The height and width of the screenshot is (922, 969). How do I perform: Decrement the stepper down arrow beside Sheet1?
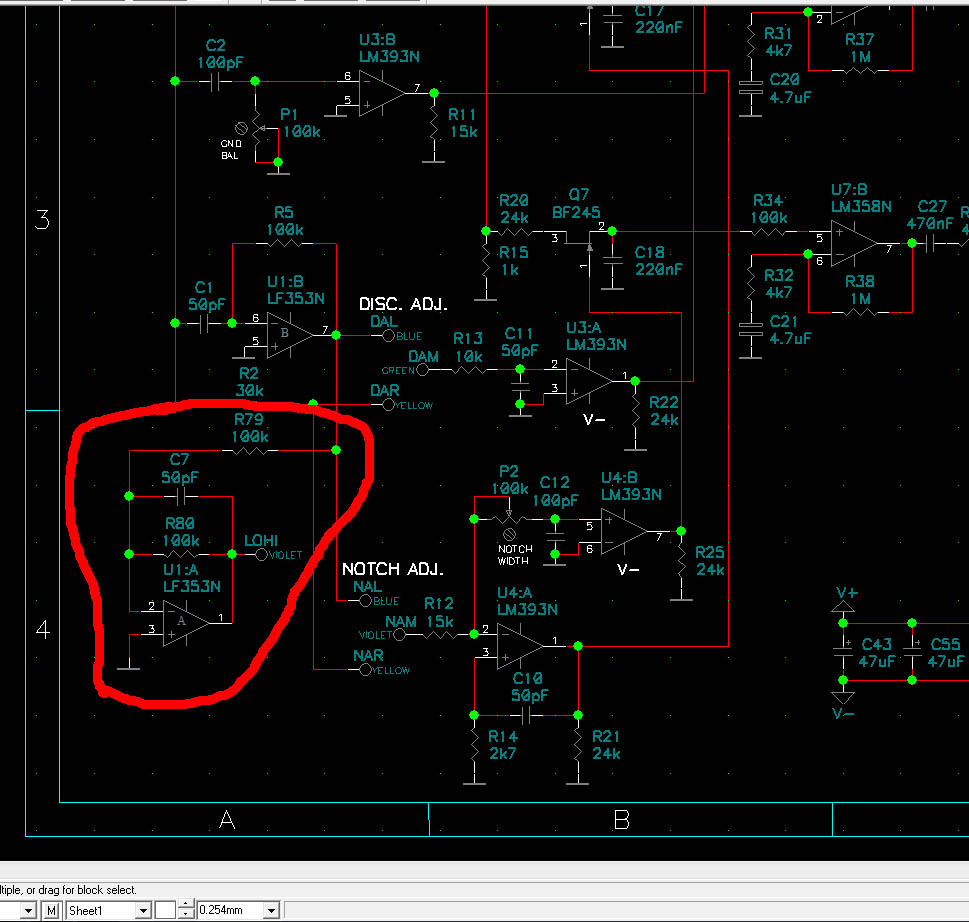coord(186,915)
